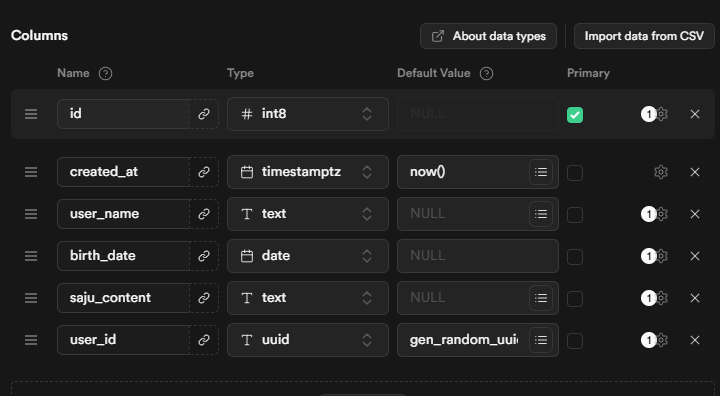Open settings gear for saju_content column
The width and height of the screenshot is (720, 396).
(661, 298)
